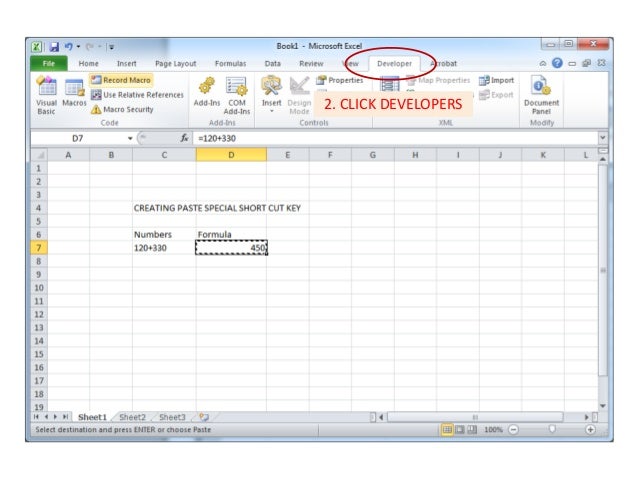Switch to Page Layout view

pos(459,429)
